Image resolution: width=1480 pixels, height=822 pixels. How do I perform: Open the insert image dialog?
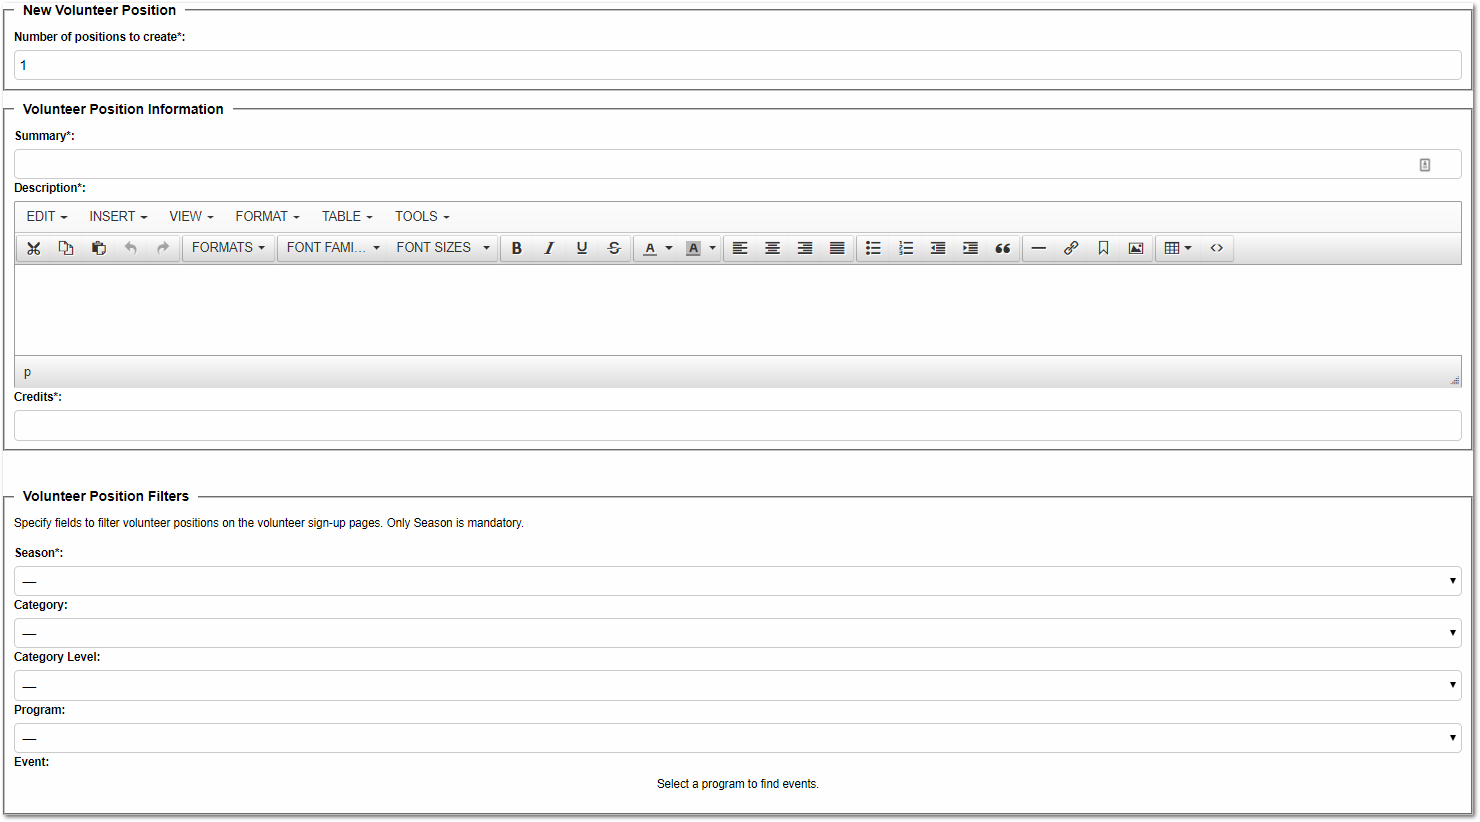1136,248
